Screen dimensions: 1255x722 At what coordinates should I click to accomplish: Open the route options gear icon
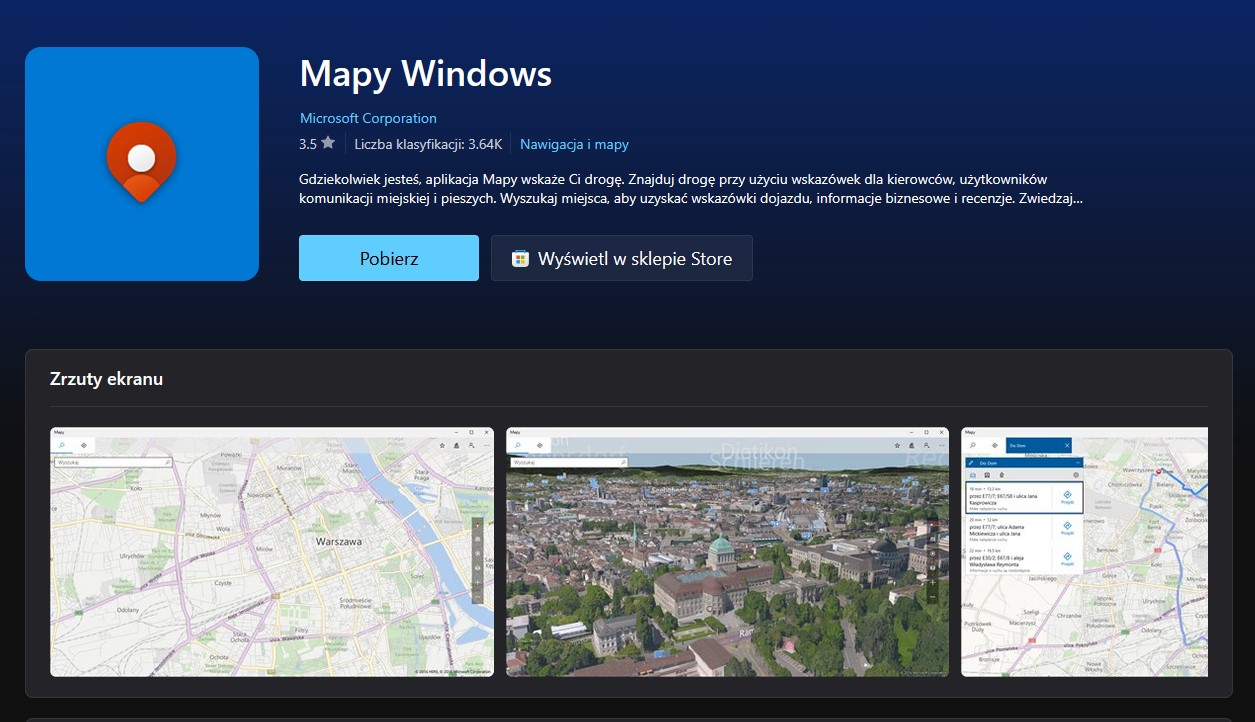point(1076,475)
